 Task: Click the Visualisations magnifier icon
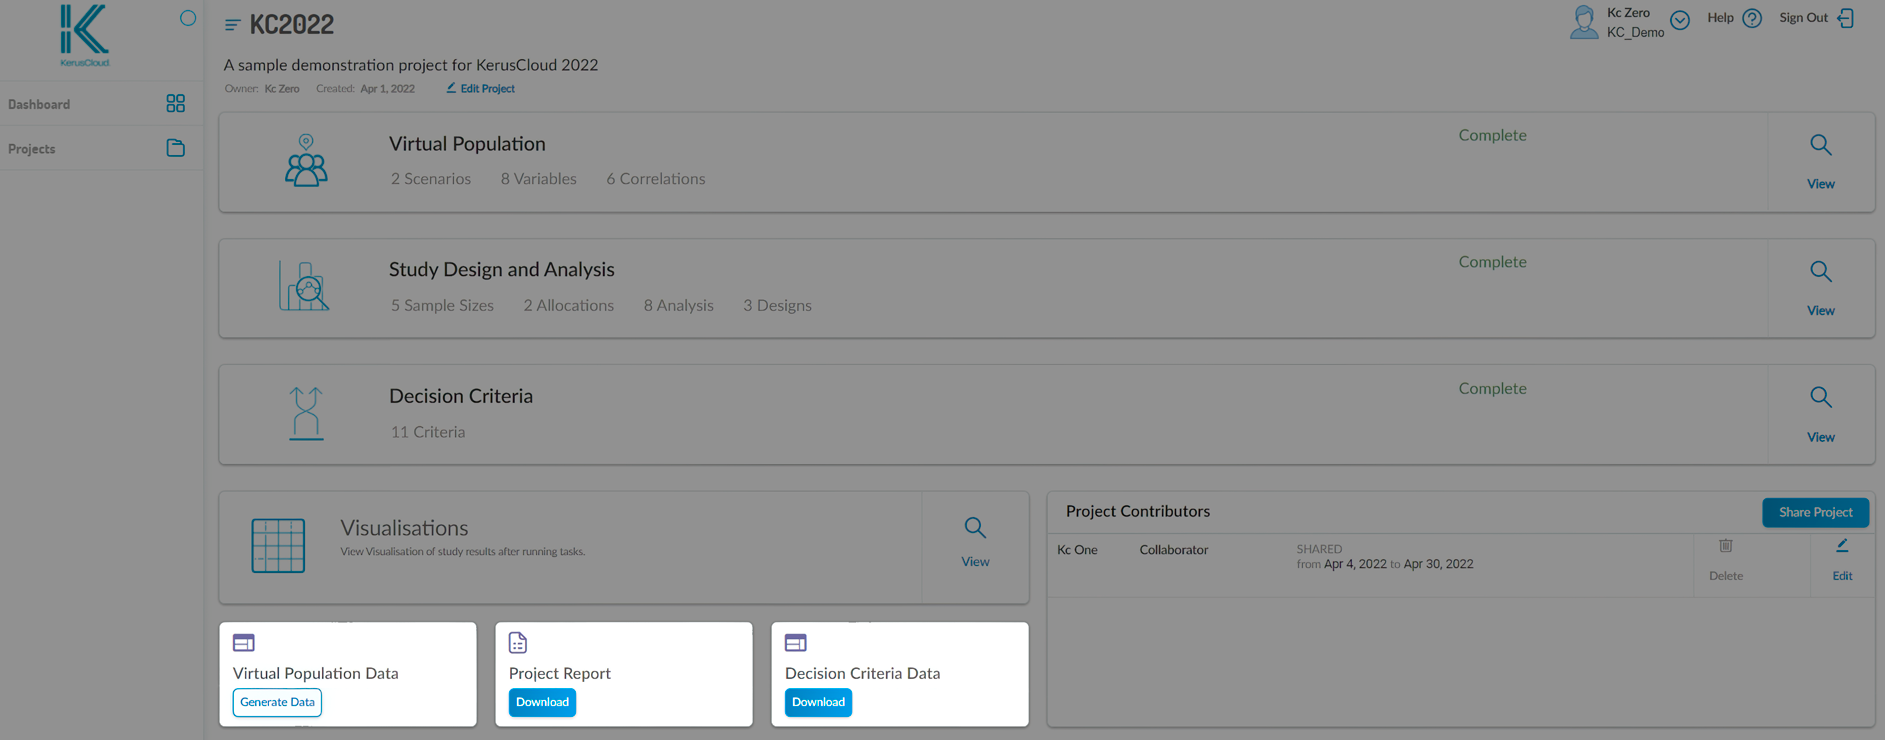(975, 528)
